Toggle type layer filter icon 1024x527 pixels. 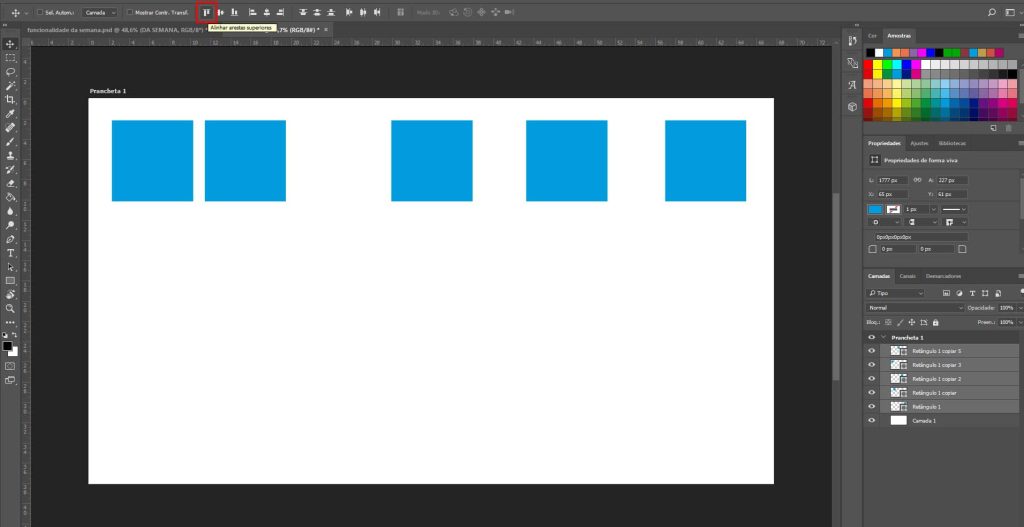coord(972,293)
